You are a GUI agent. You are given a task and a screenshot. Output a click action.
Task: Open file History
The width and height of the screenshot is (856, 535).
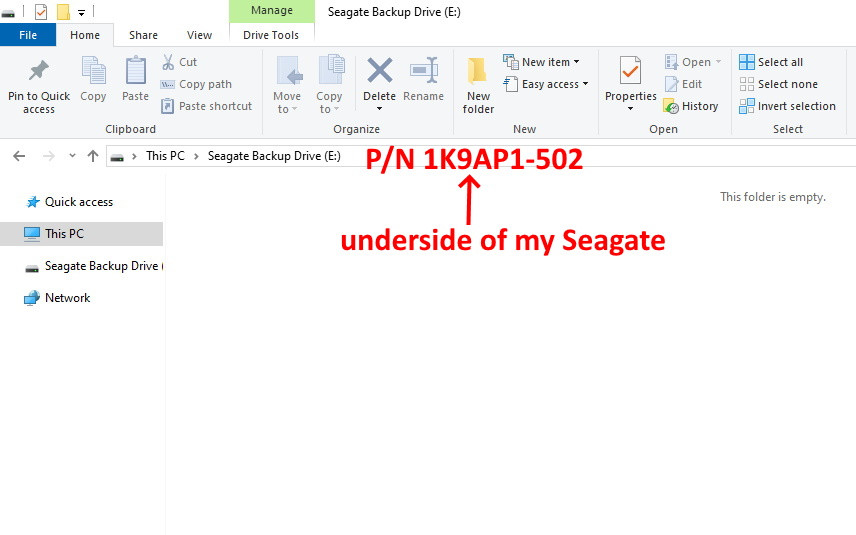[x=691, y=106]
